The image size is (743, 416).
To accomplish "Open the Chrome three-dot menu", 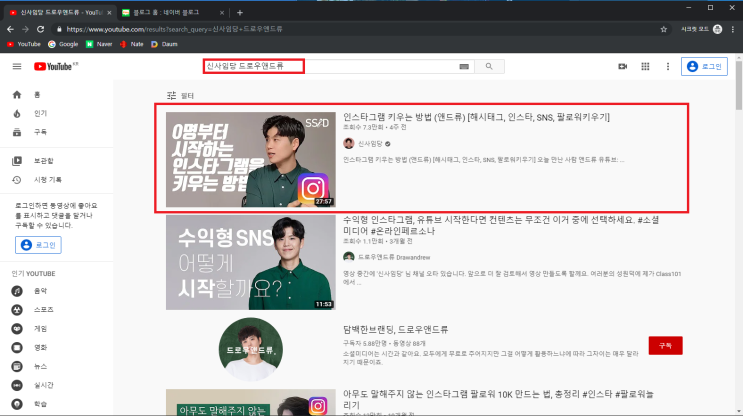I will point(733,29).
